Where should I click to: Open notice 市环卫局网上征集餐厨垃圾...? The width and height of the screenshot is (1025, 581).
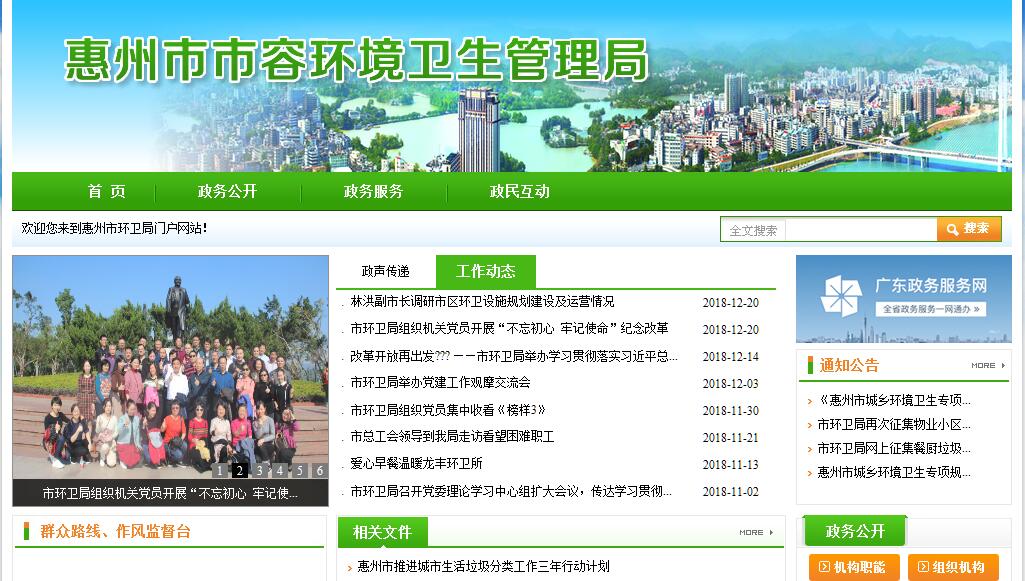click(x=894, y=448)
